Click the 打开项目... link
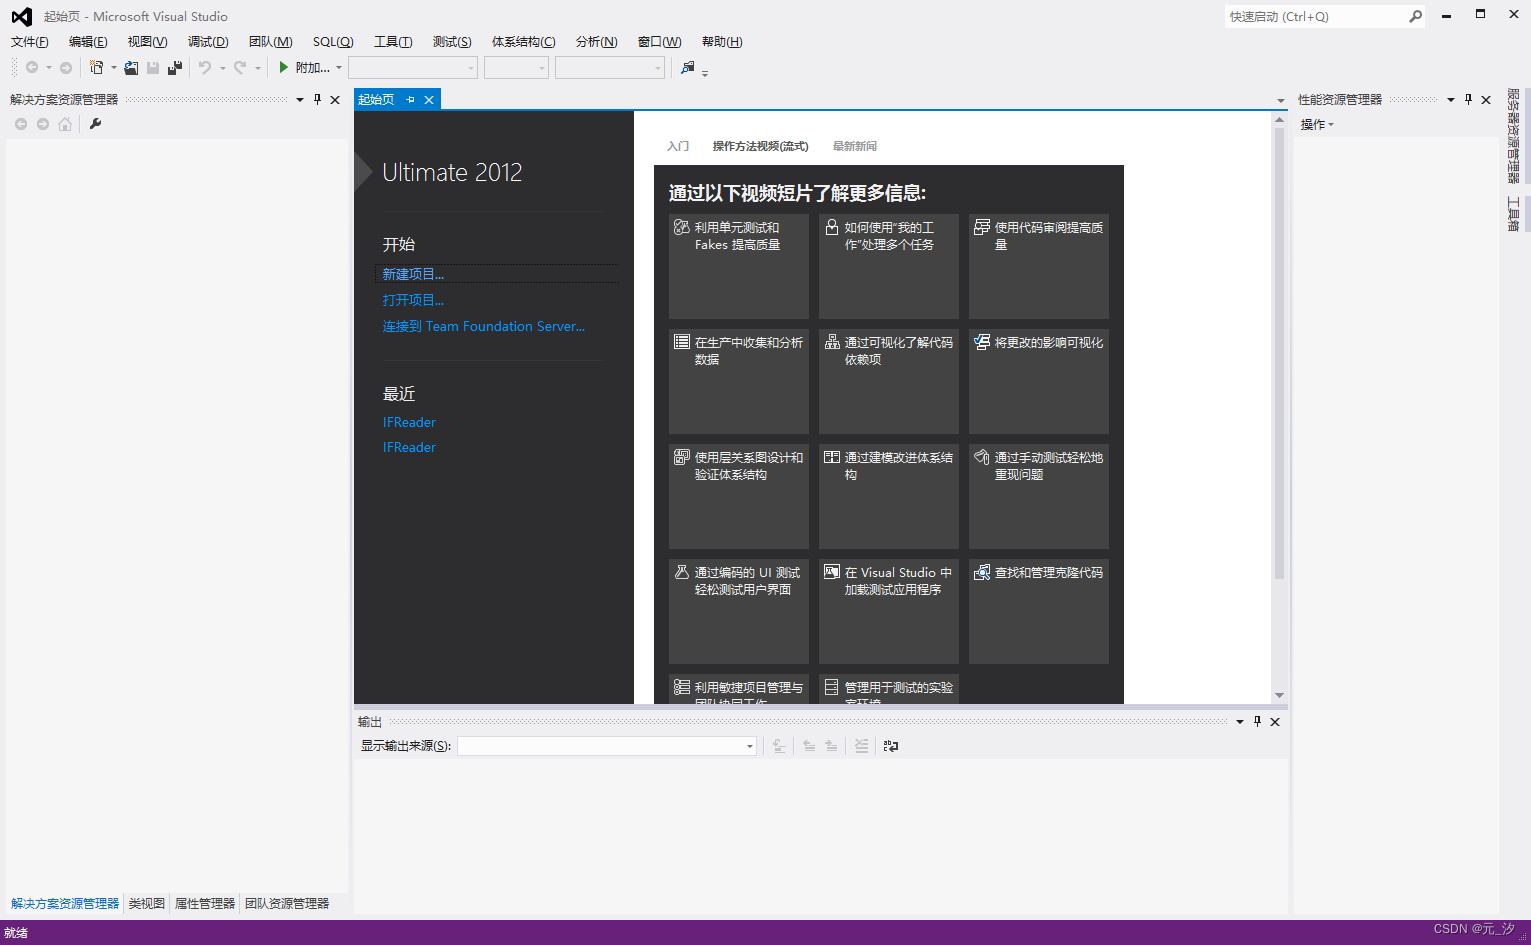 (413, 300)
